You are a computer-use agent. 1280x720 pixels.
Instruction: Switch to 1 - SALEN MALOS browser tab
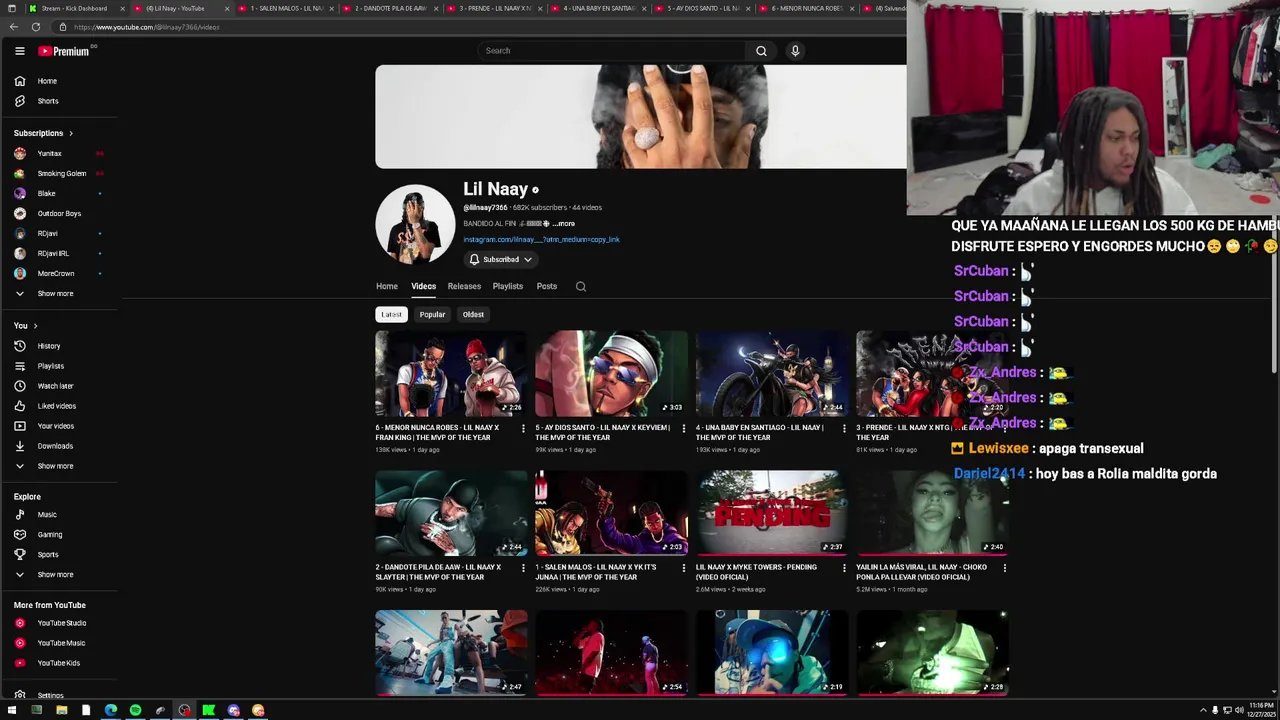click(x=285, y=8)
